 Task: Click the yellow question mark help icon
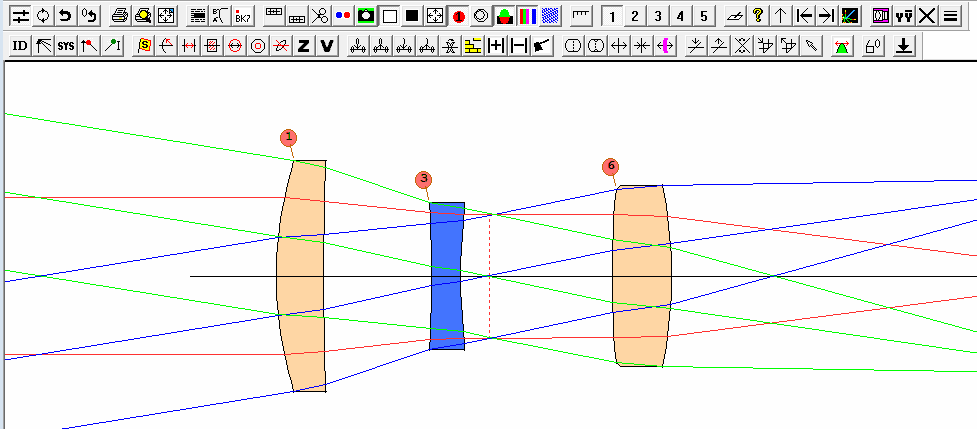[x=758, y=16]
